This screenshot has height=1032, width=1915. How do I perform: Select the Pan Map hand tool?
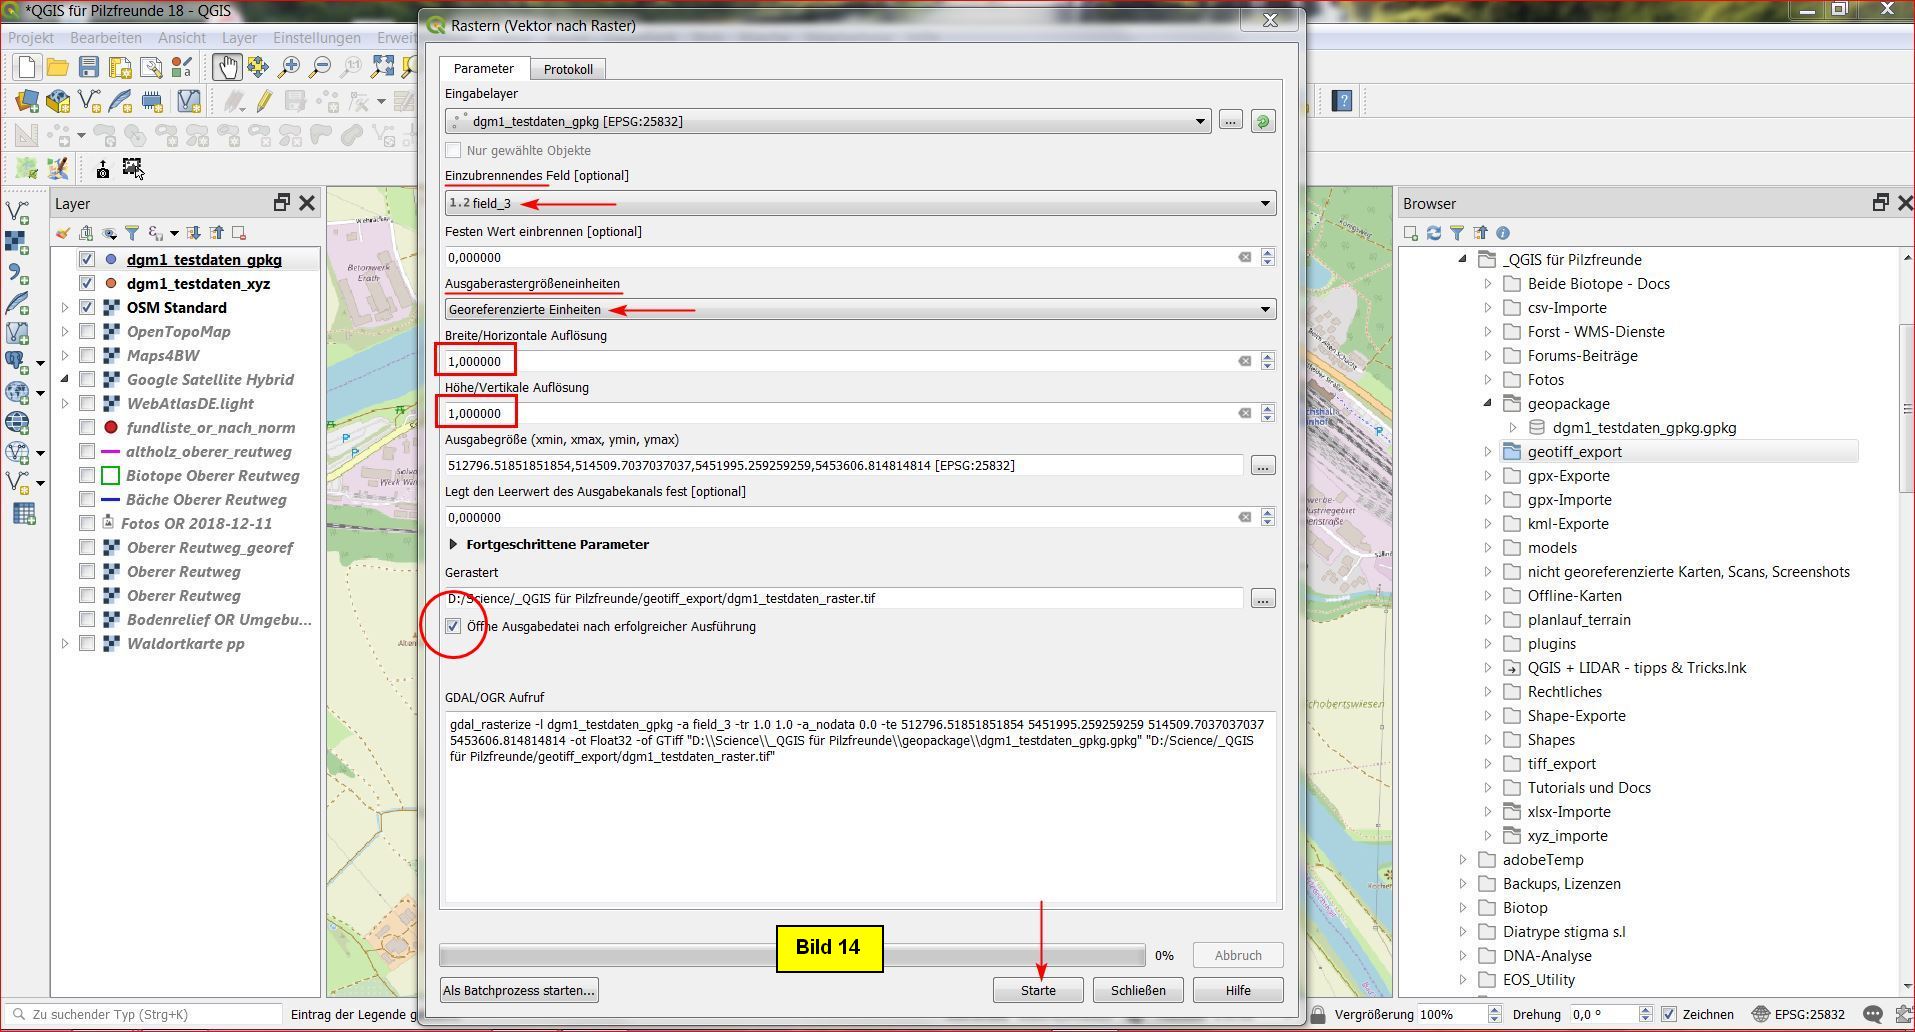click(226, 67)
